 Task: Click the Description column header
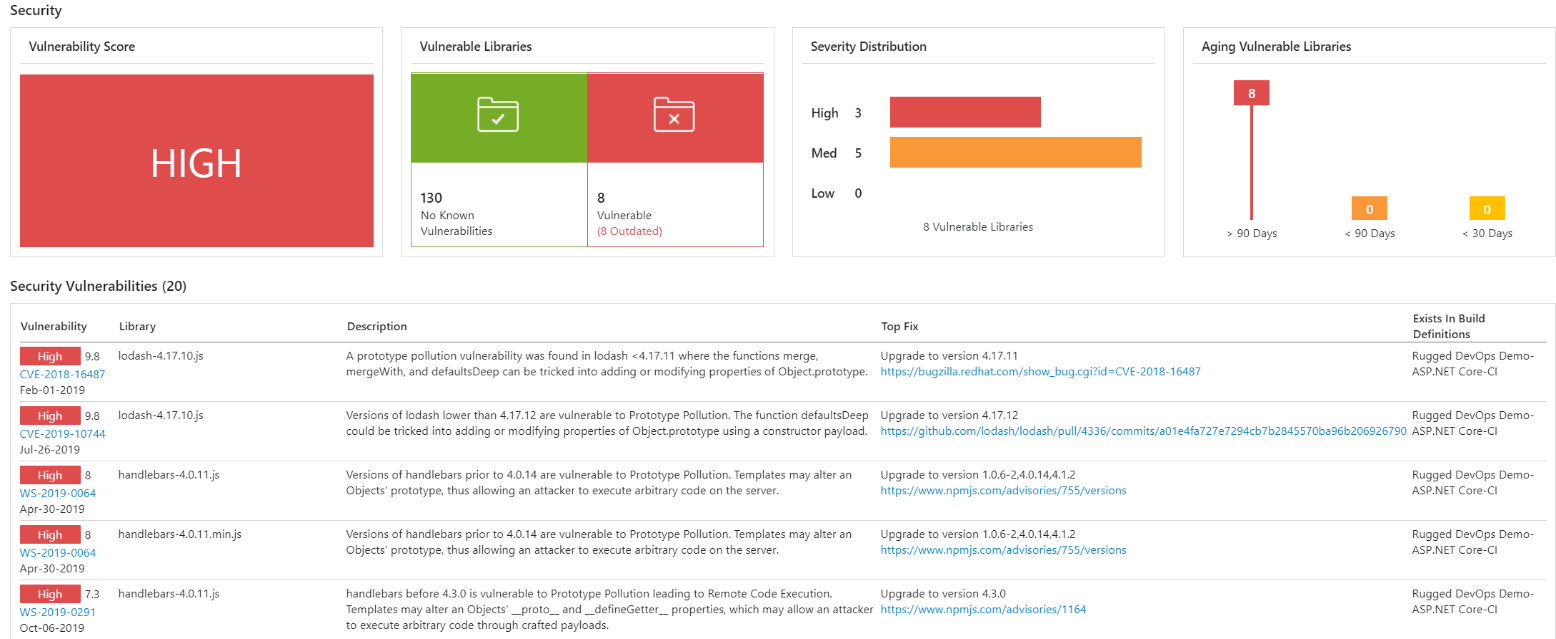pyautogui.click(x=377, y=326)
